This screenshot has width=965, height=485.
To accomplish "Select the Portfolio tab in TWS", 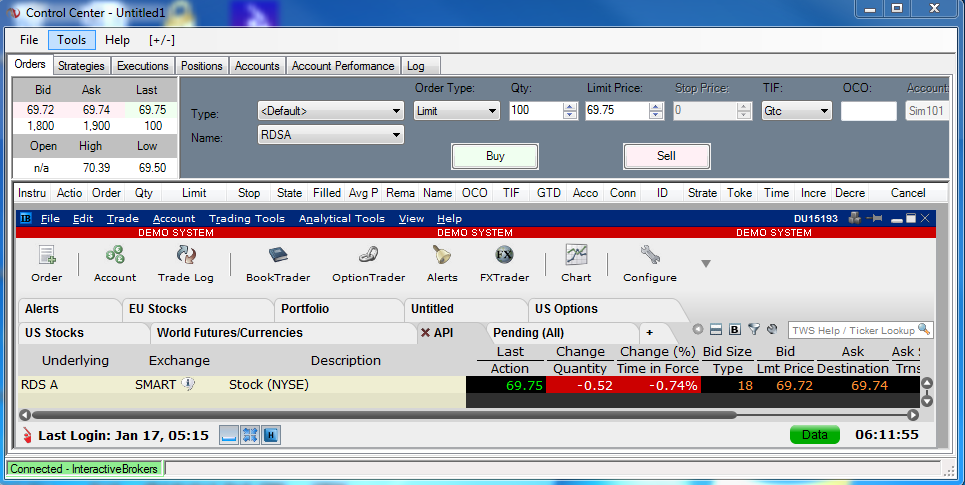I will click(x=338, y=309).
